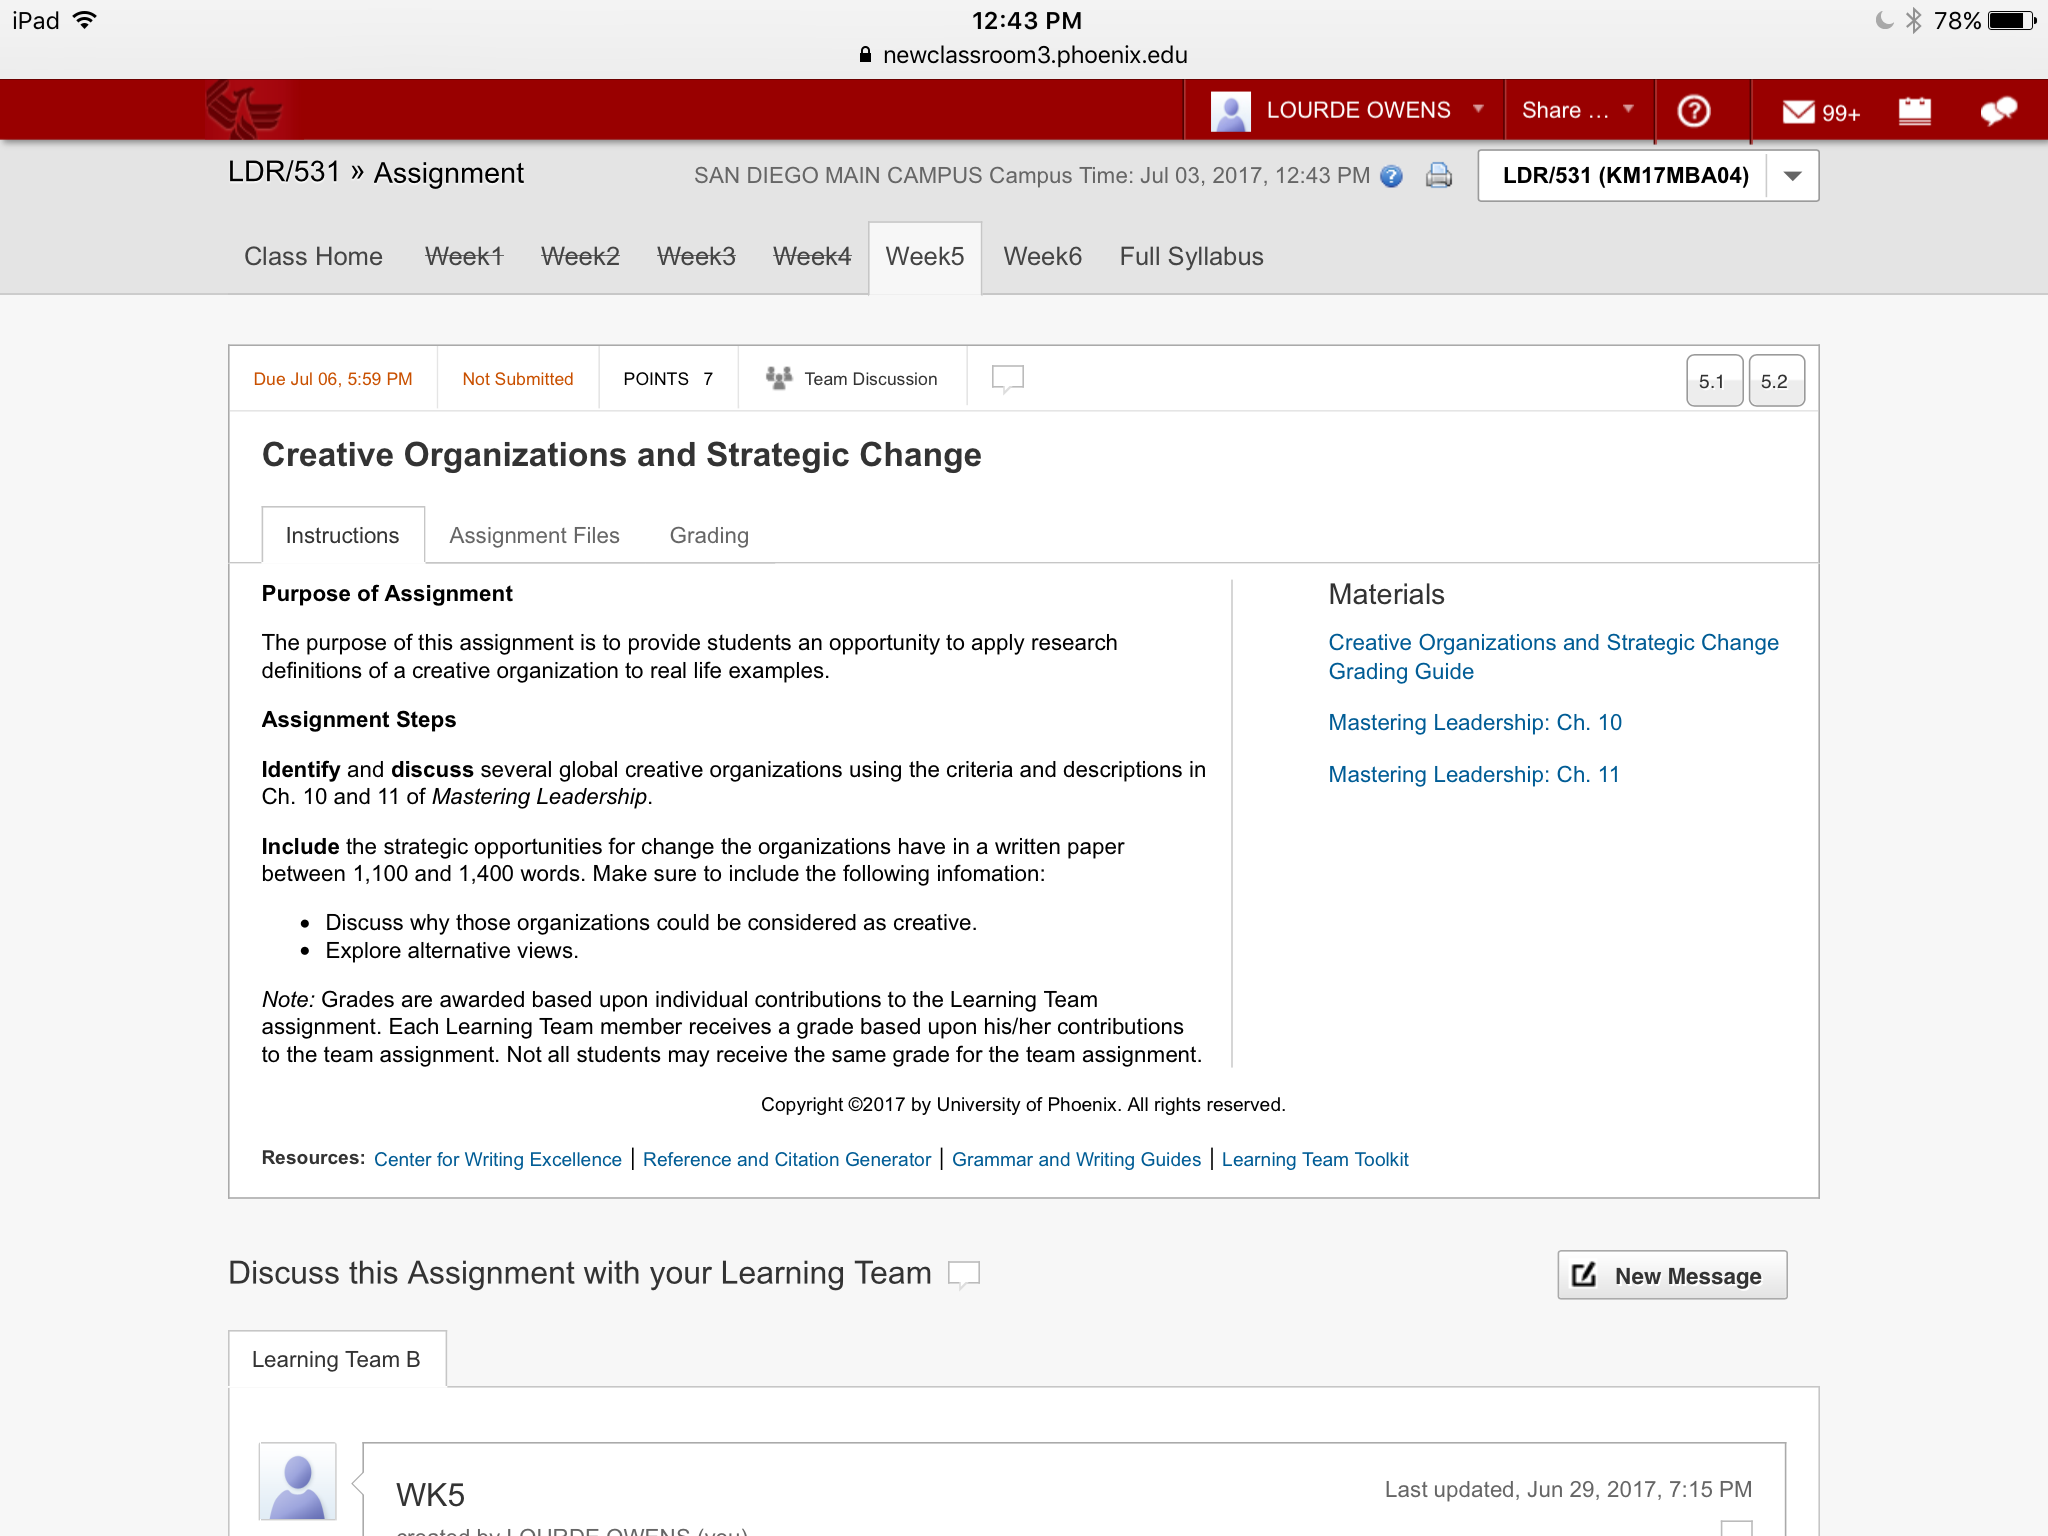Click the class selector down arrow
2048x1536 pixels.
tap(1793, 176)
